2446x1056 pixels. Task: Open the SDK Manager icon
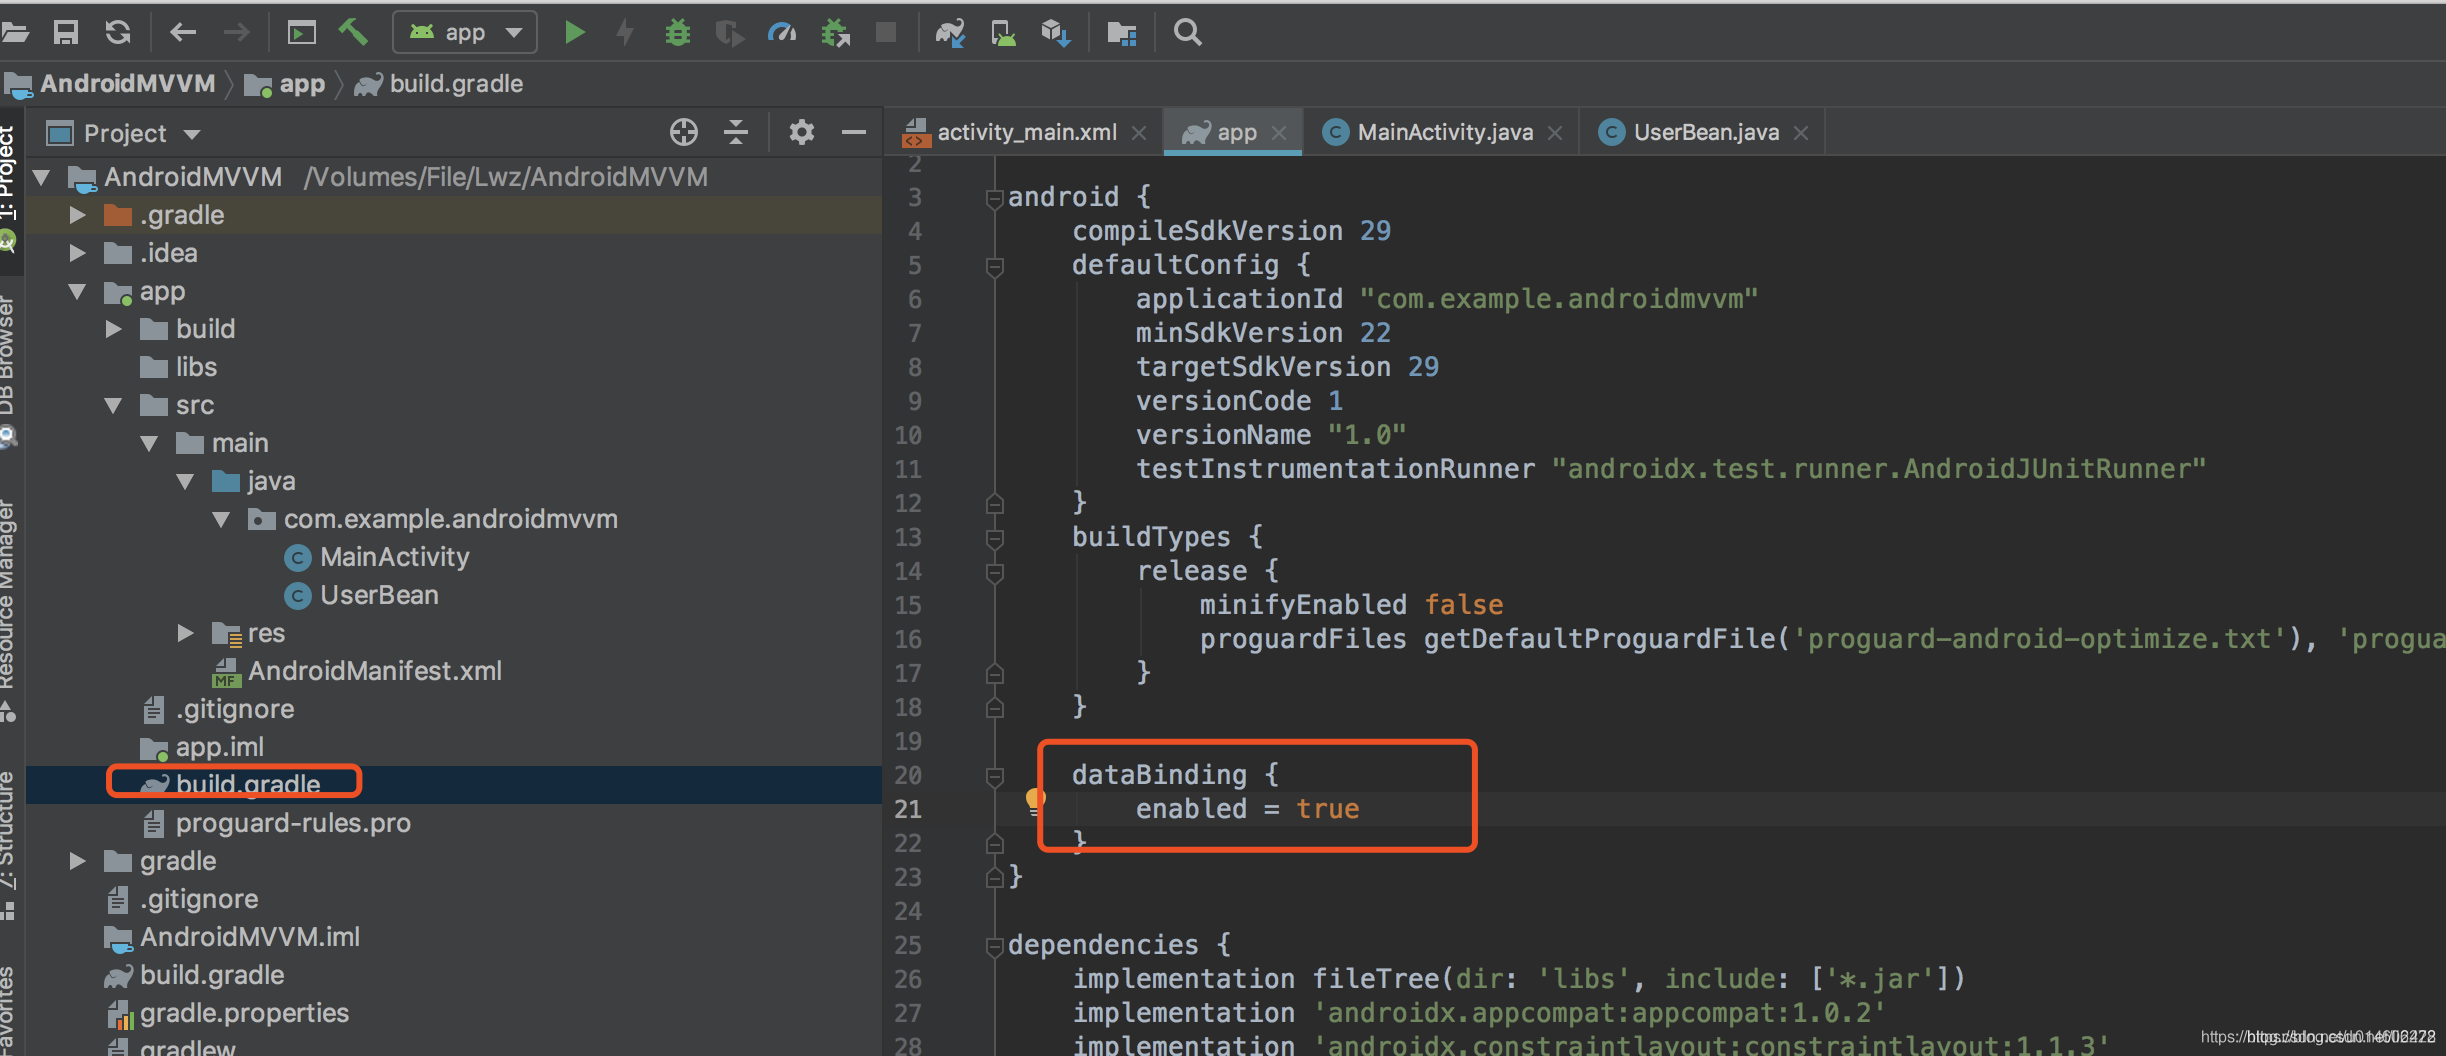click(1055, 32)
